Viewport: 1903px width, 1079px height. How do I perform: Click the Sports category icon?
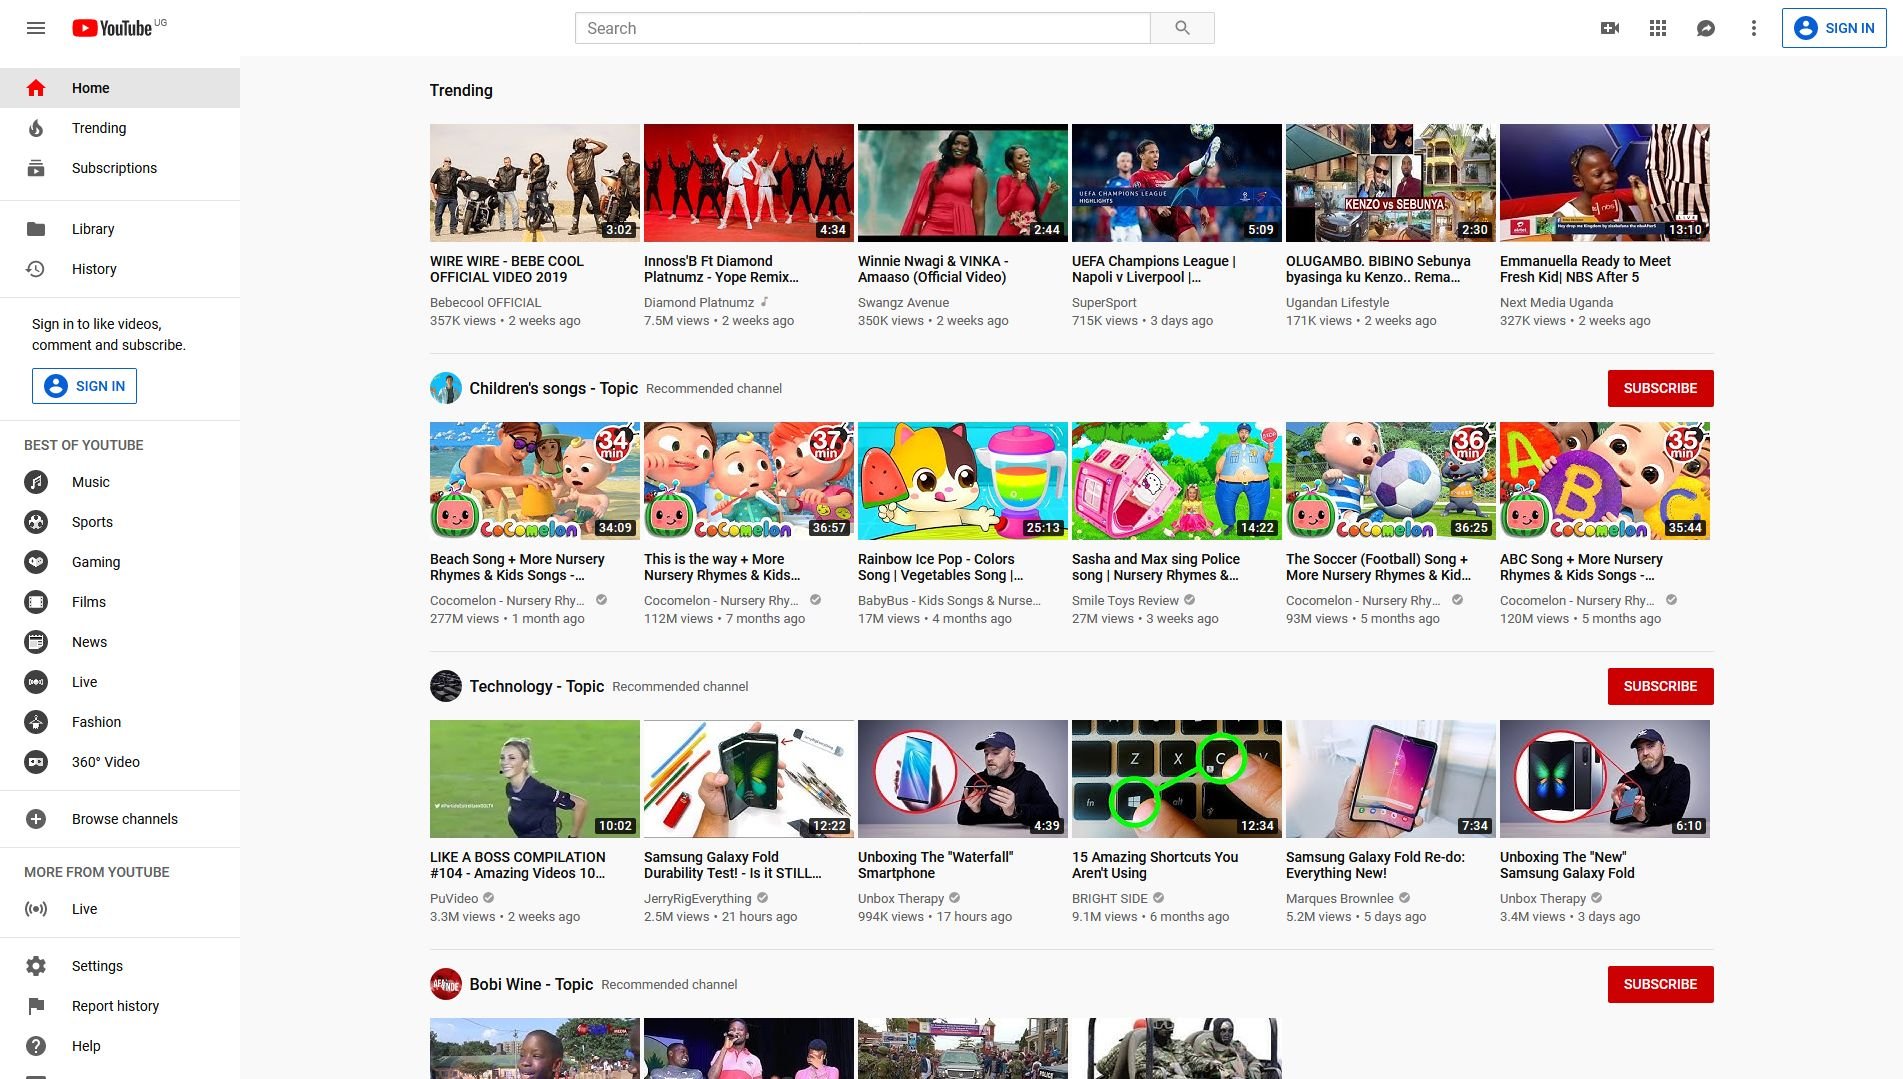(x=36, y=522)
